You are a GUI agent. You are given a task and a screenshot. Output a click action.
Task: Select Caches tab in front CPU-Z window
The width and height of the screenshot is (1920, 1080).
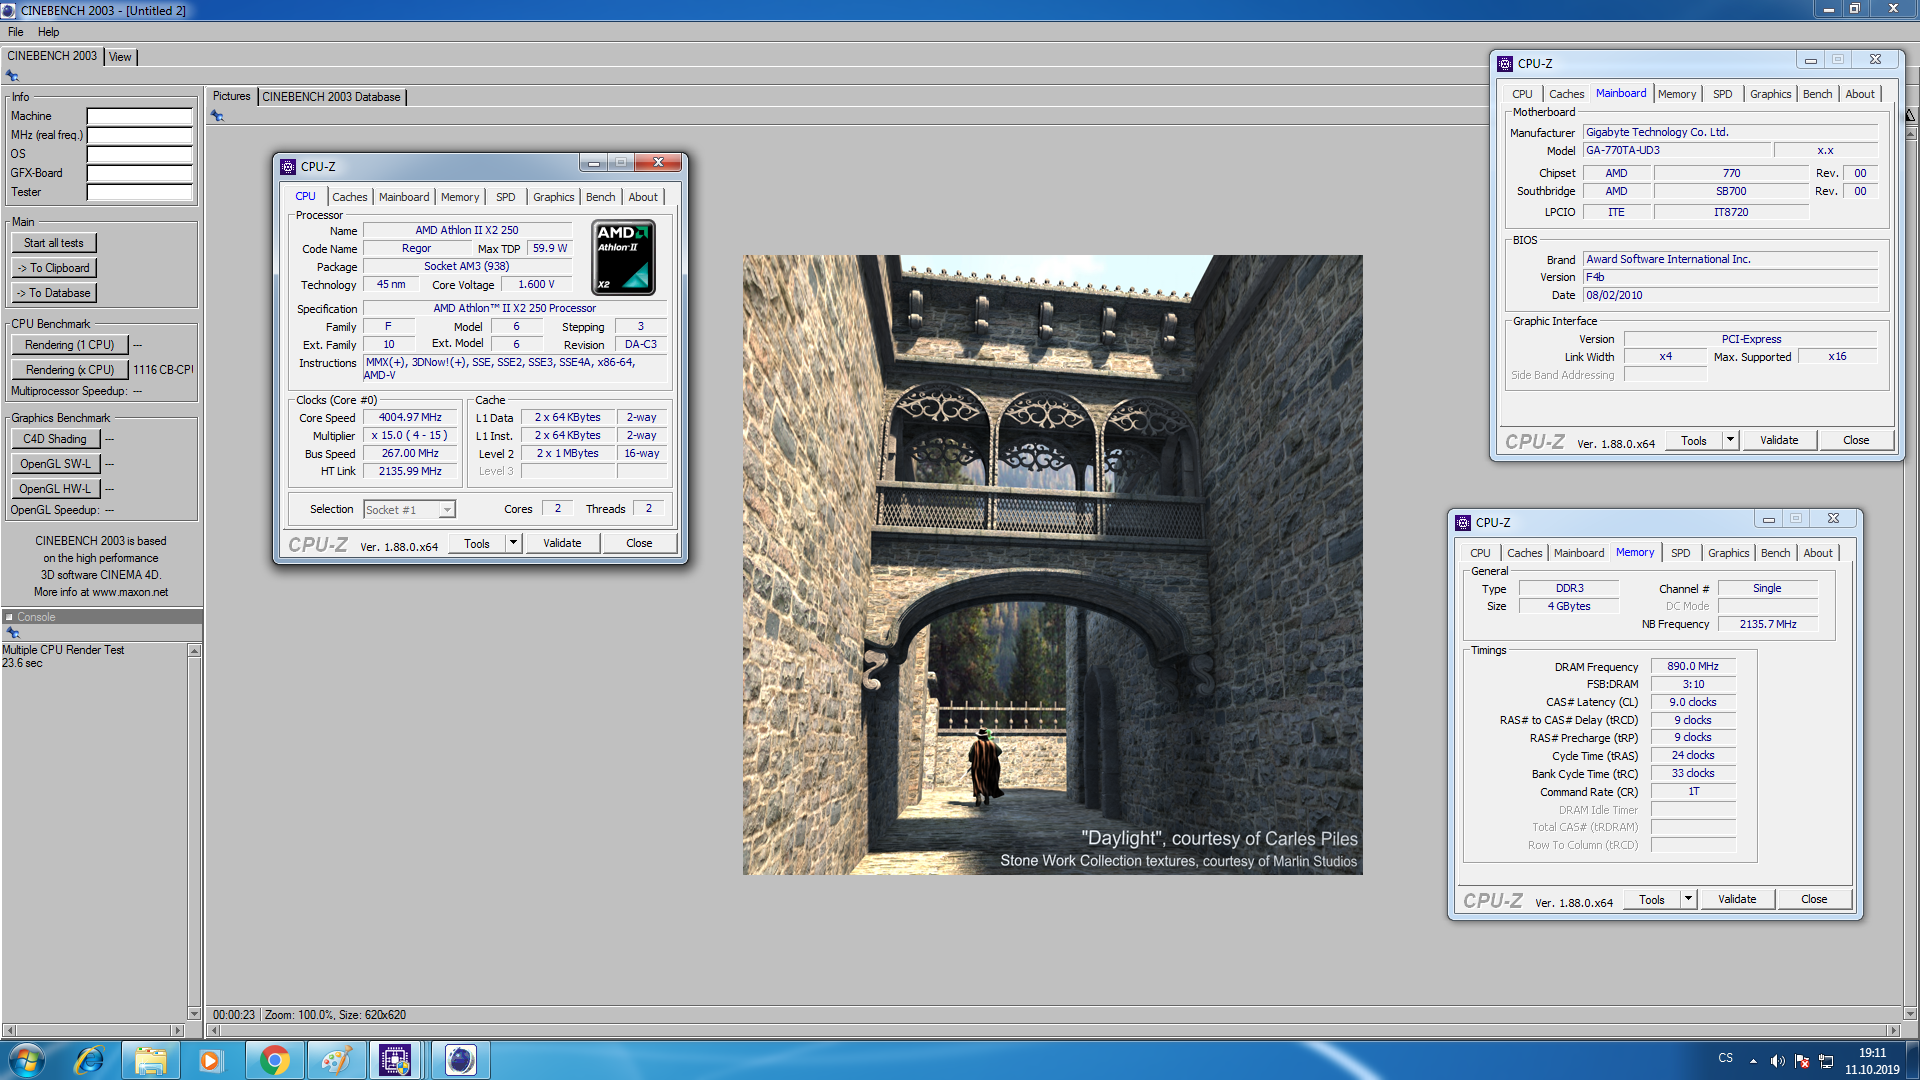(350, 197)
